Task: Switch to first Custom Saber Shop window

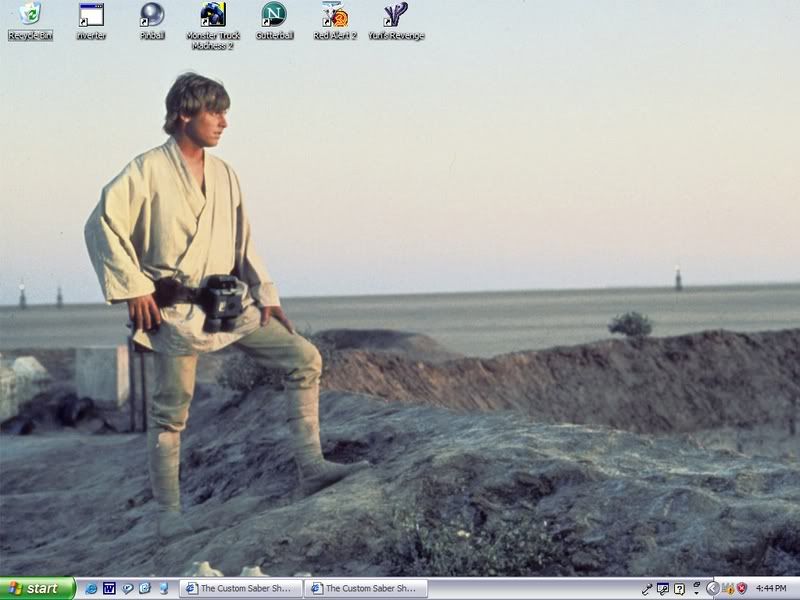Action: coord(240,589)
